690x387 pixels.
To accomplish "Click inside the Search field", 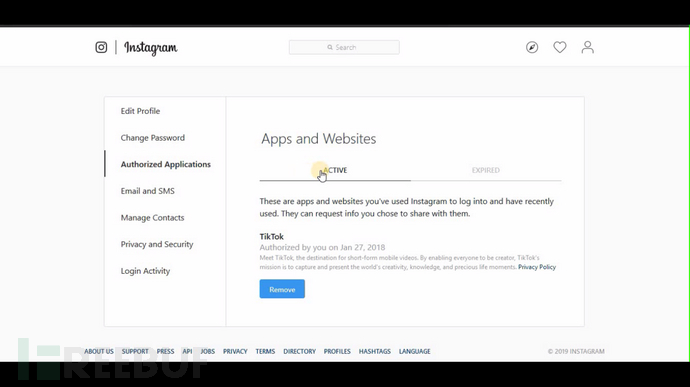I will pos(344,47).
